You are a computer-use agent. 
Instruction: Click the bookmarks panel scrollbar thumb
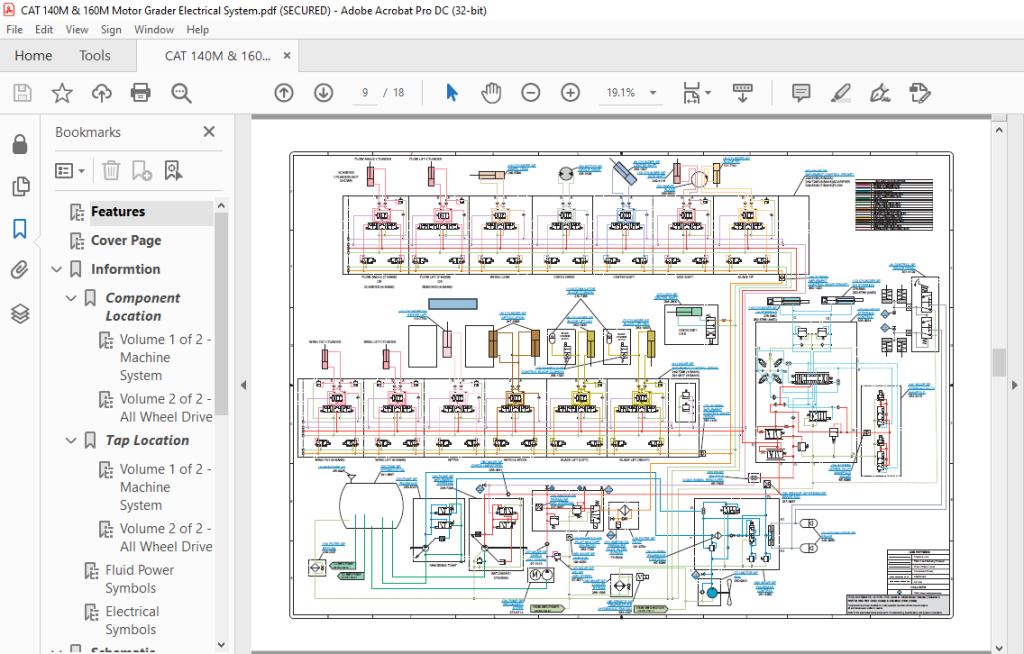221,314
